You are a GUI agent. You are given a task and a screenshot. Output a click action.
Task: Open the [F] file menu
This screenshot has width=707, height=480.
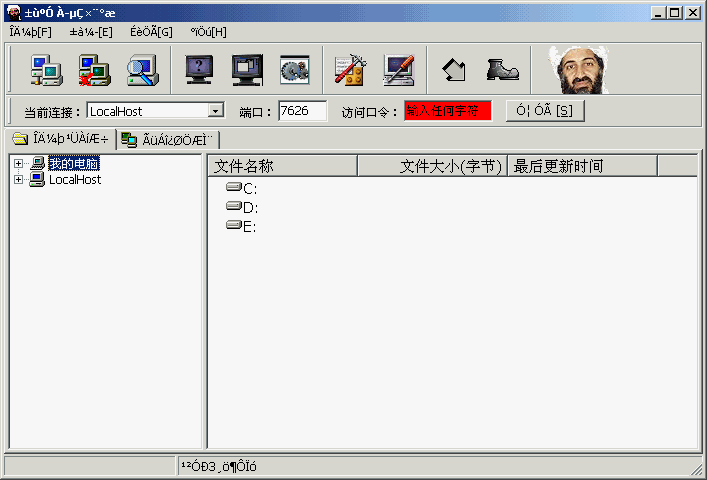point(30,32)
